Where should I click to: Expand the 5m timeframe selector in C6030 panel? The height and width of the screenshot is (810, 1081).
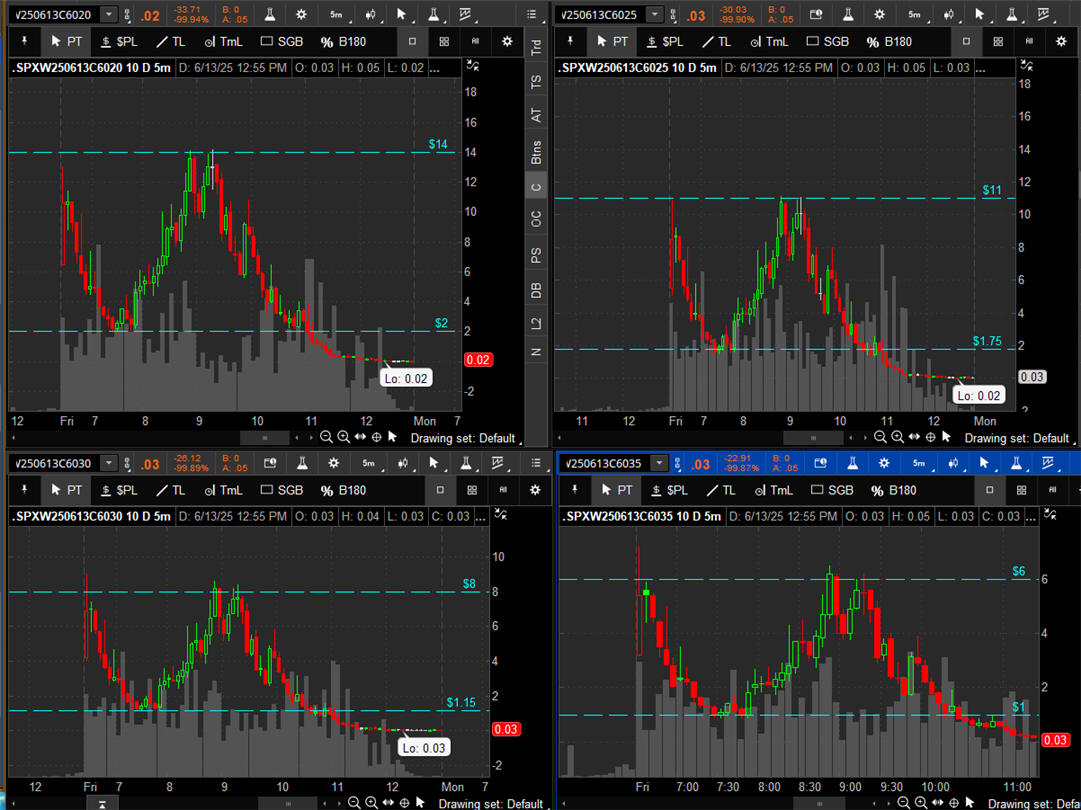(x=368, y=463)
